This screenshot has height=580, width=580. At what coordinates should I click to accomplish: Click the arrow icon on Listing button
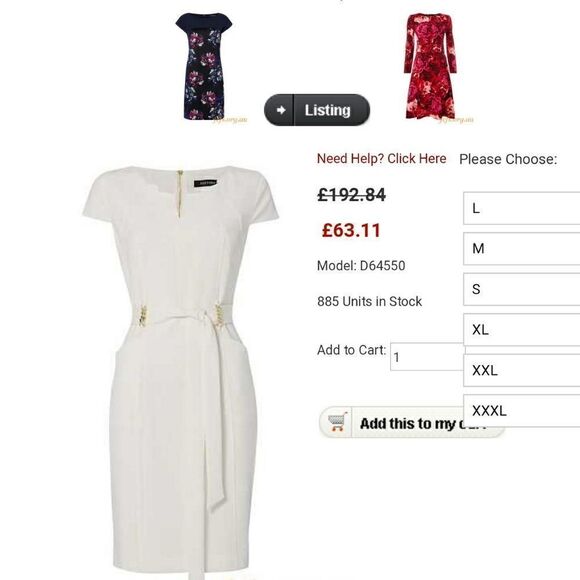coord(281,110)
